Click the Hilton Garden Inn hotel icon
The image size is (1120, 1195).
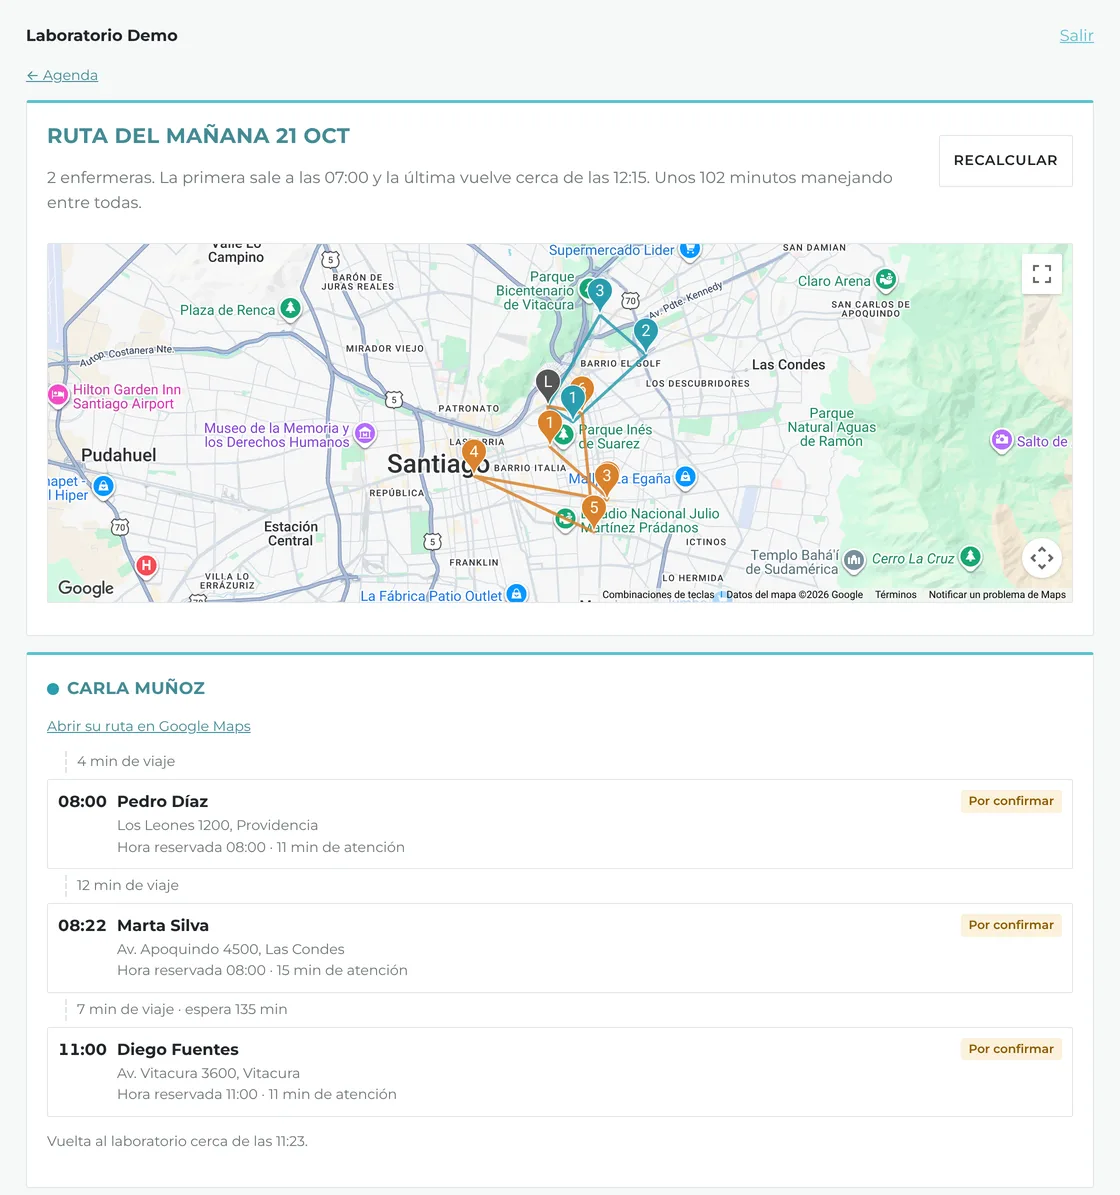coord(58,395)
